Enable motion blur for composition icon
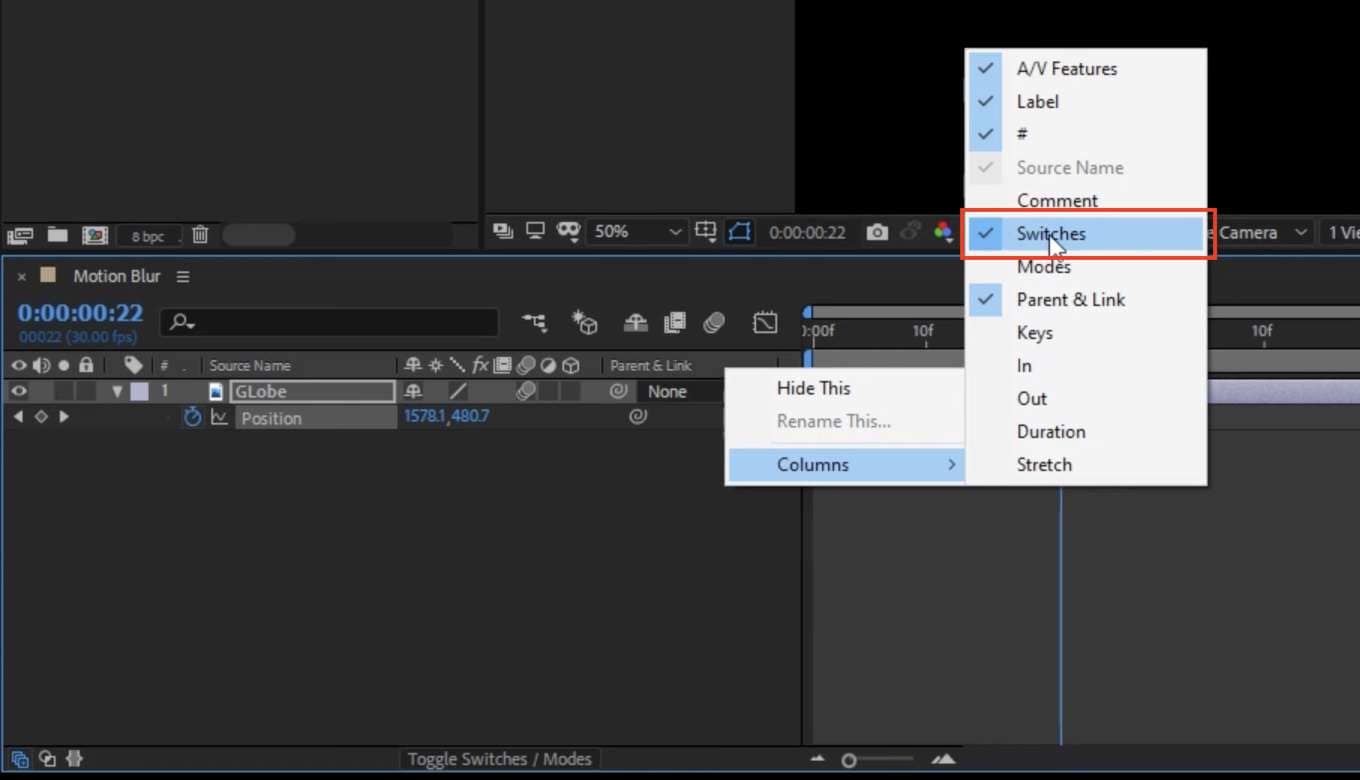The height and width of the screenshot is (780, 1360). pos(713,322)
